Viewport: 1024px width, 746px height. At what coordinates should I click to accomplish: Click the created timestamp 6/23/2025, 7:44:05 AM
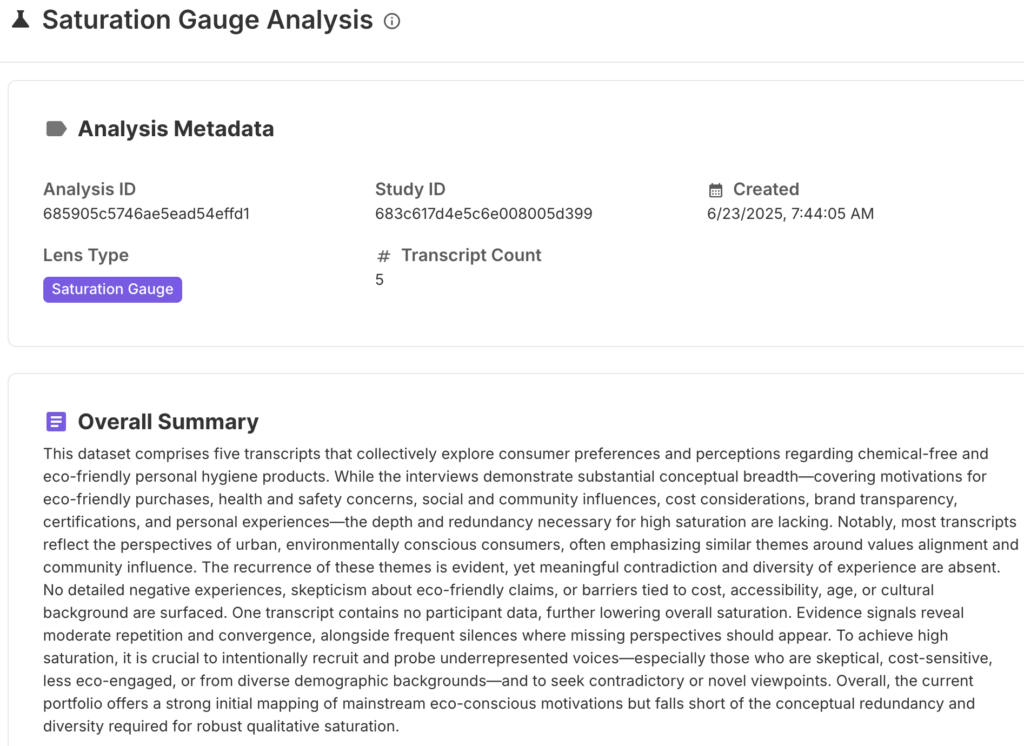(790, 213)
